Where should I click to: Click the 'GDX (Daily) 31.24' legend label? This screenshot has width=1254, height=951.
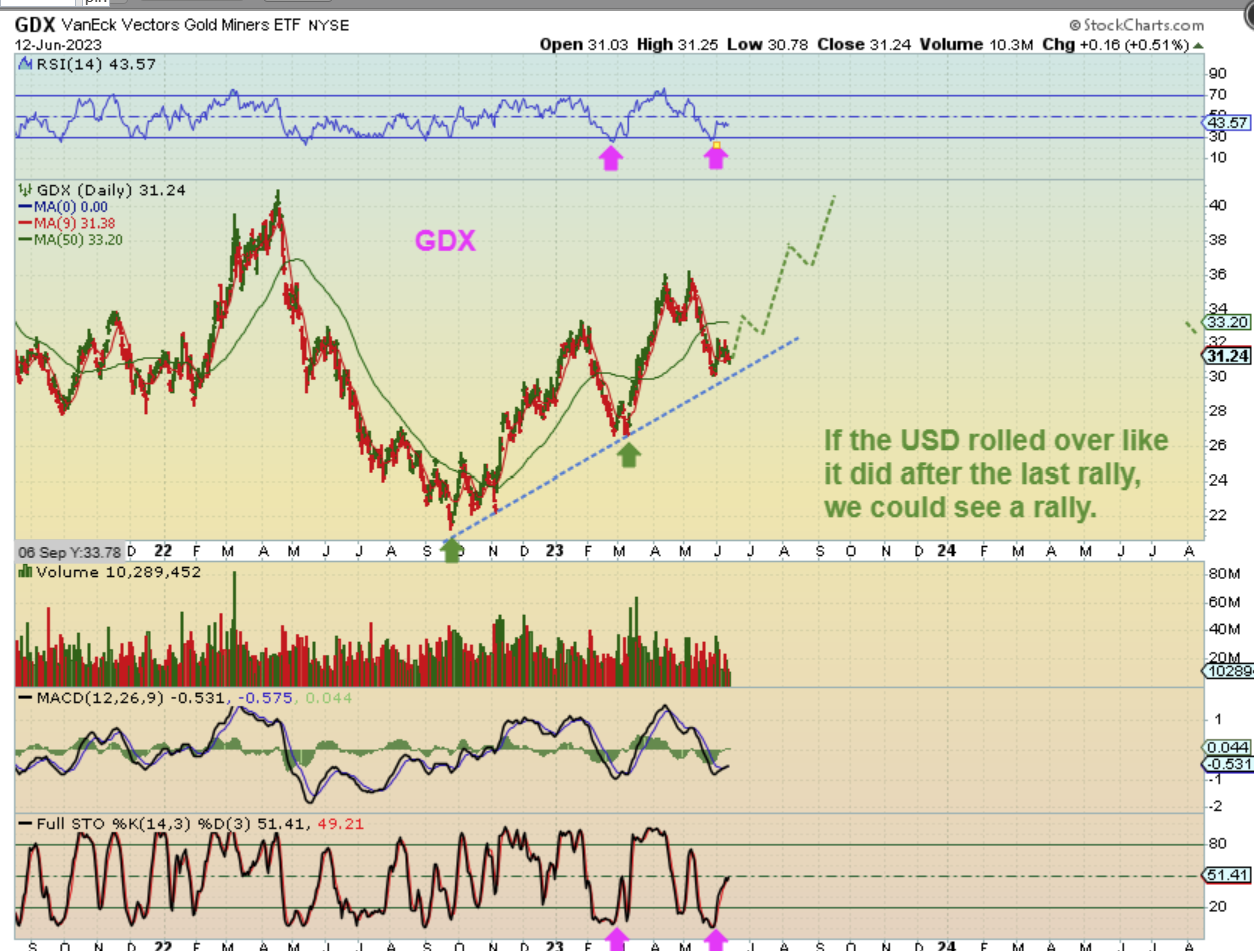click(110, 190)
